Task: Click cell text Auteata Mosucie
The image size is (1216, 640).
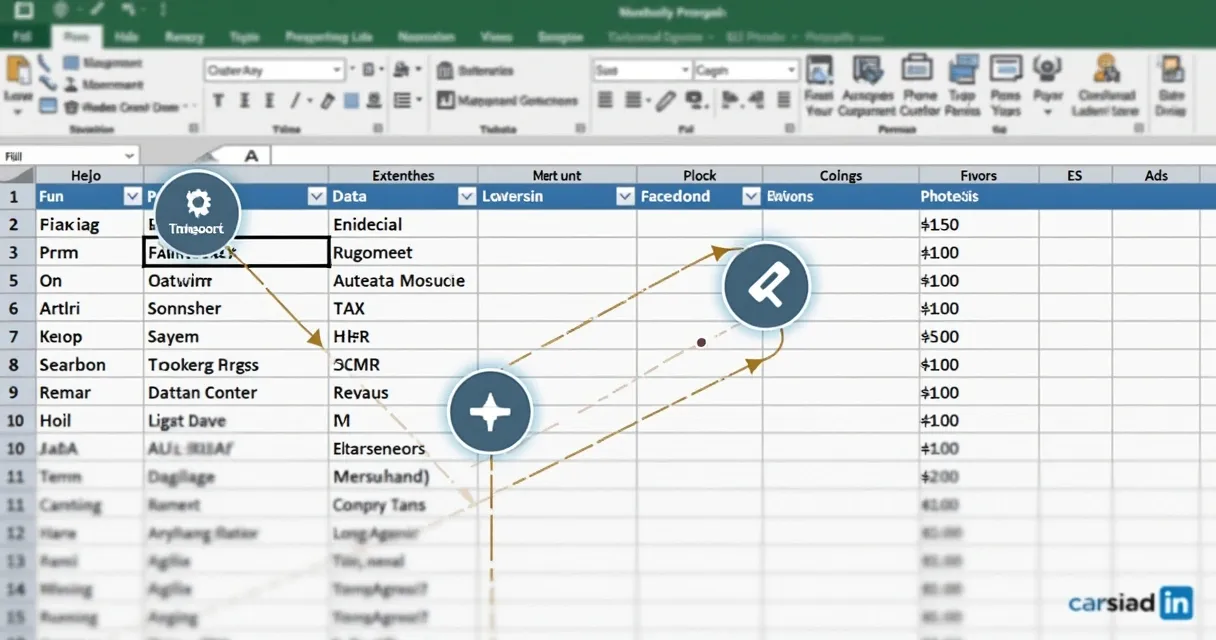Action: (398, 281)
